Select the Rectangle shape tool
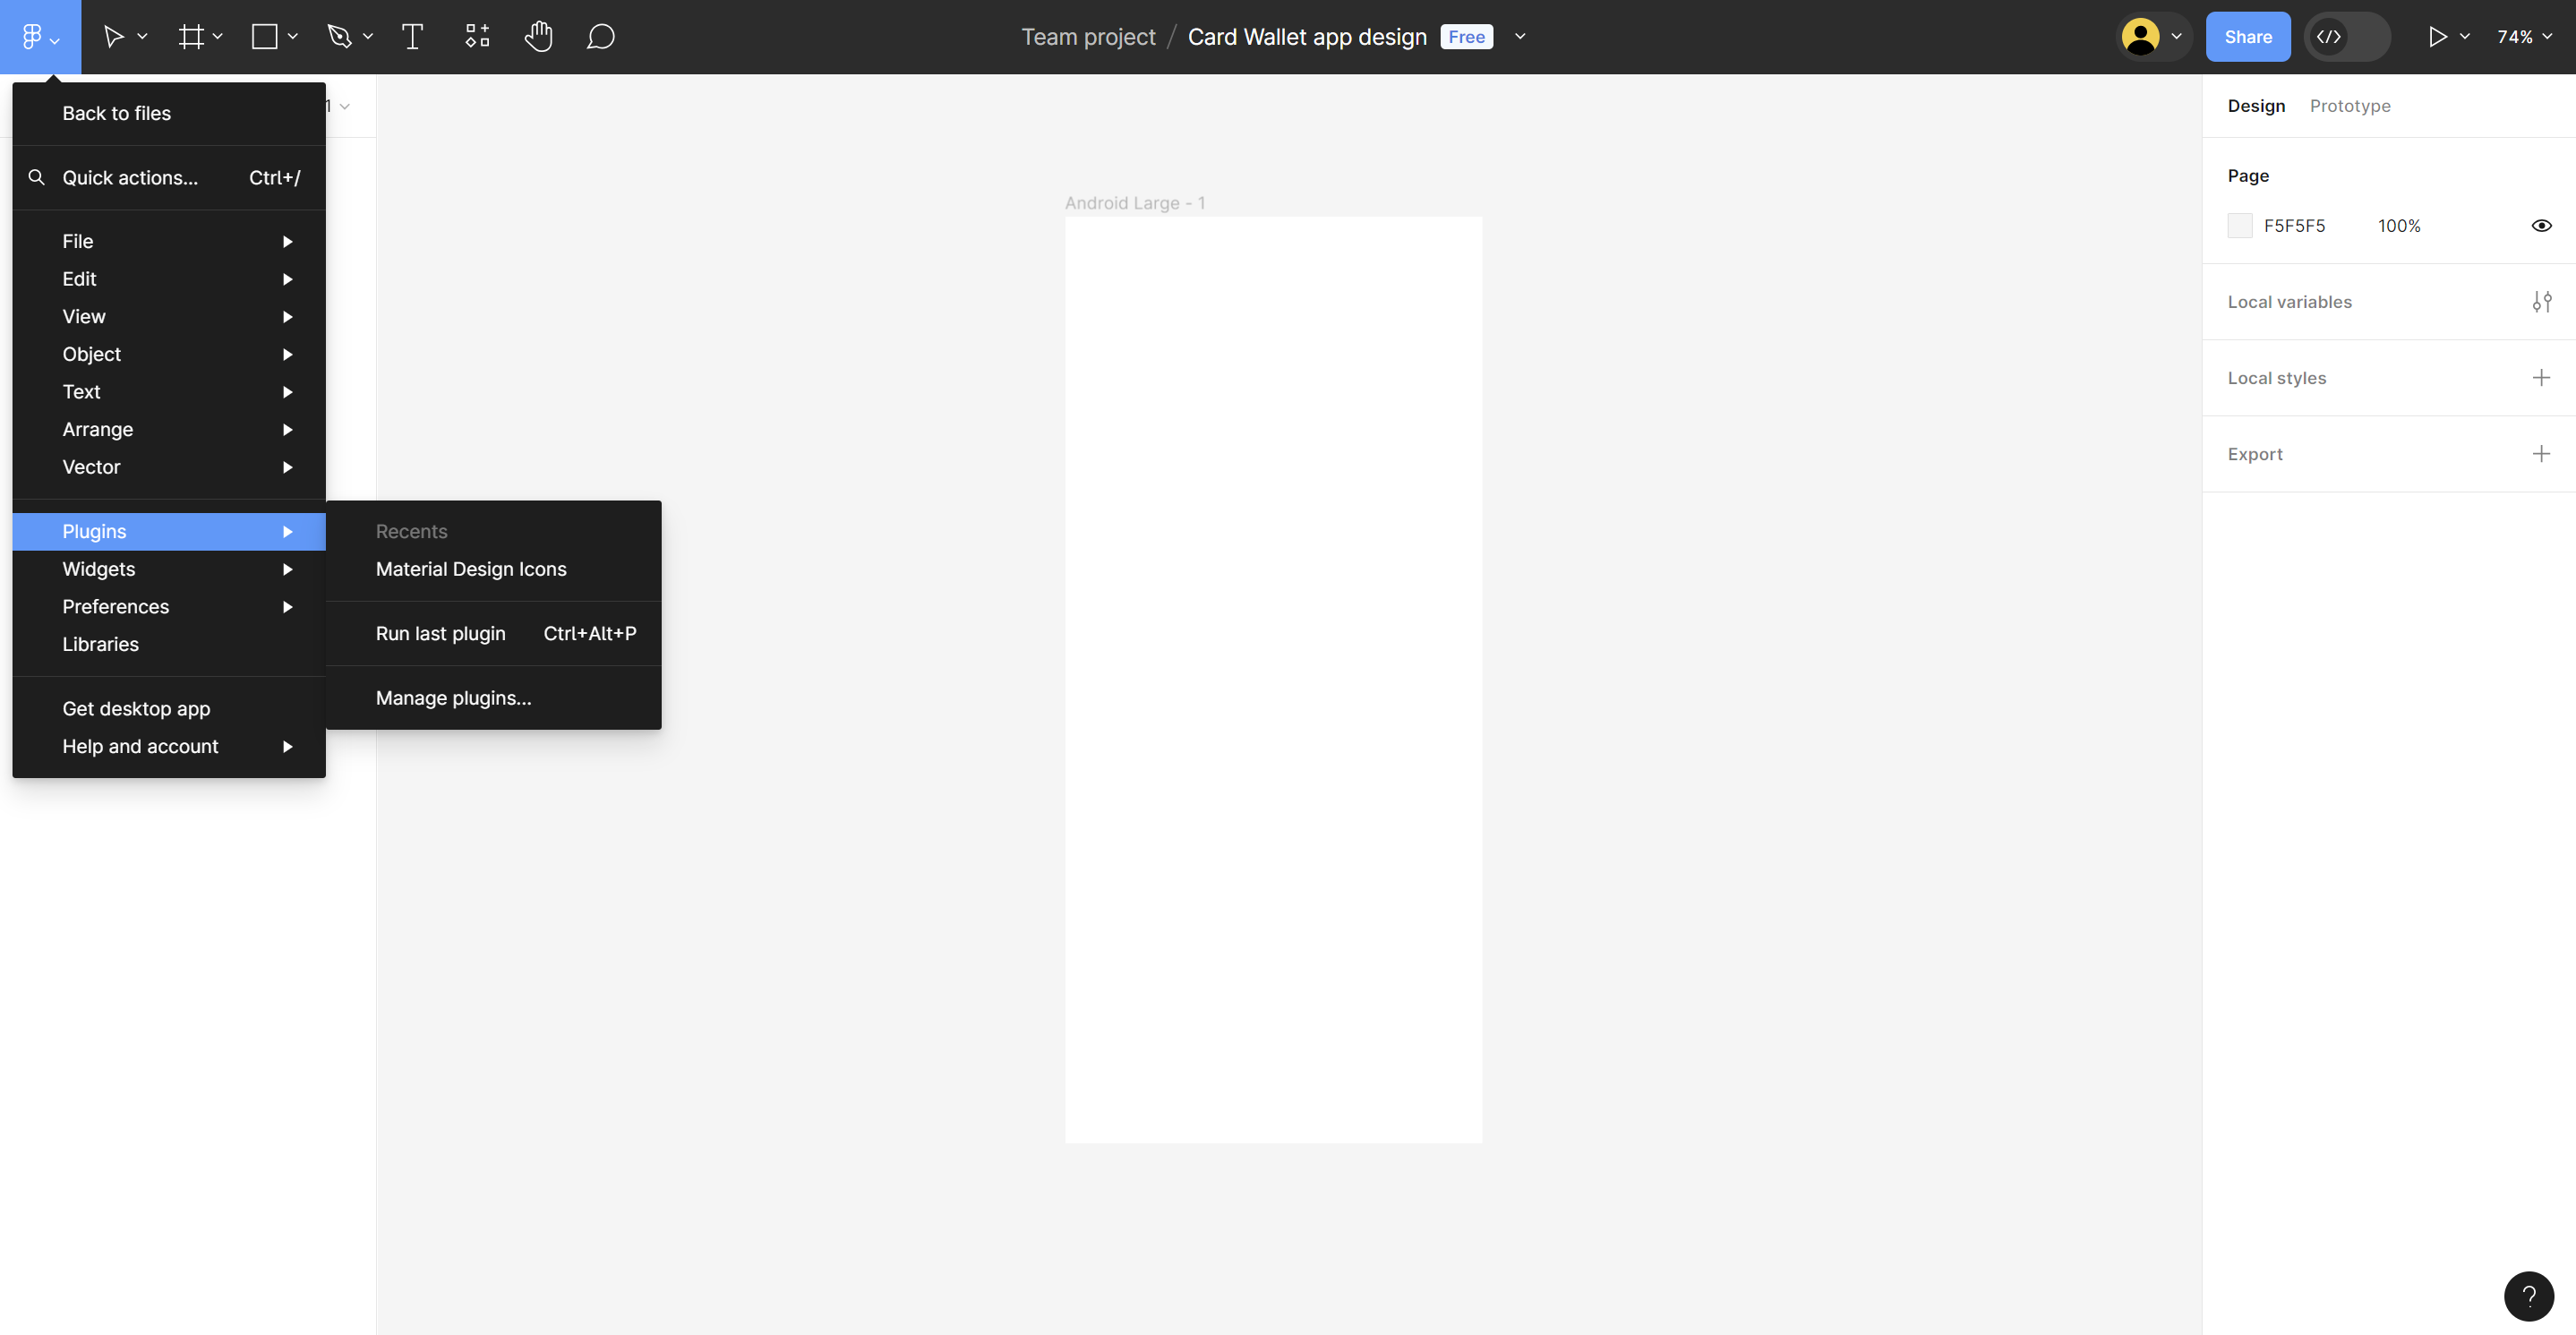This screenshot has width=2576, height=1335. click(x=264, y=37)
